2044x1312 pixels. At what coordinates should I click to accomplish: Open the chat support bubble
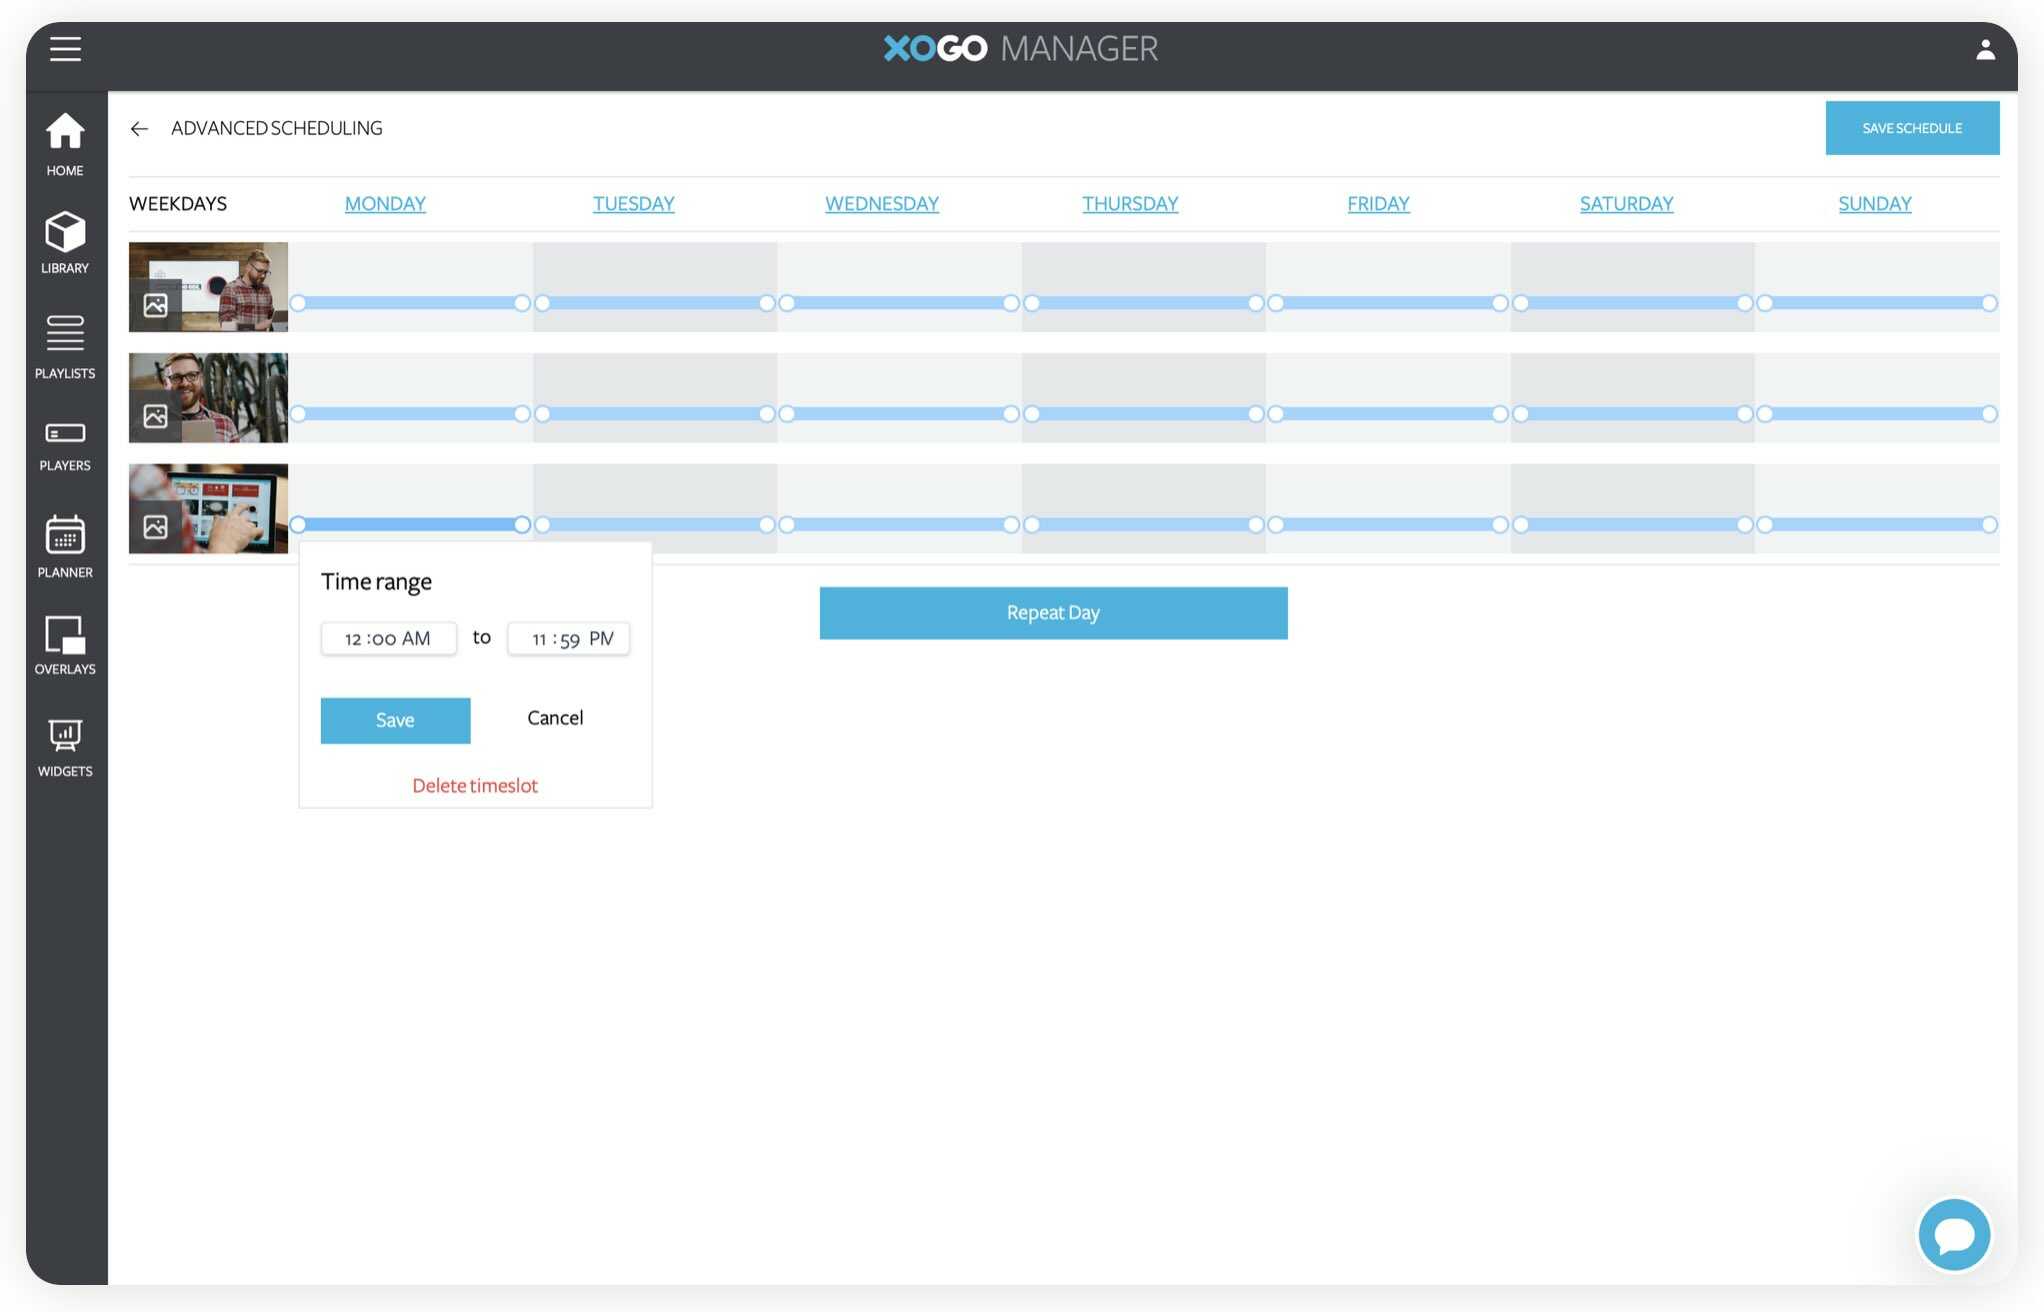[x=1953, y=1235]
